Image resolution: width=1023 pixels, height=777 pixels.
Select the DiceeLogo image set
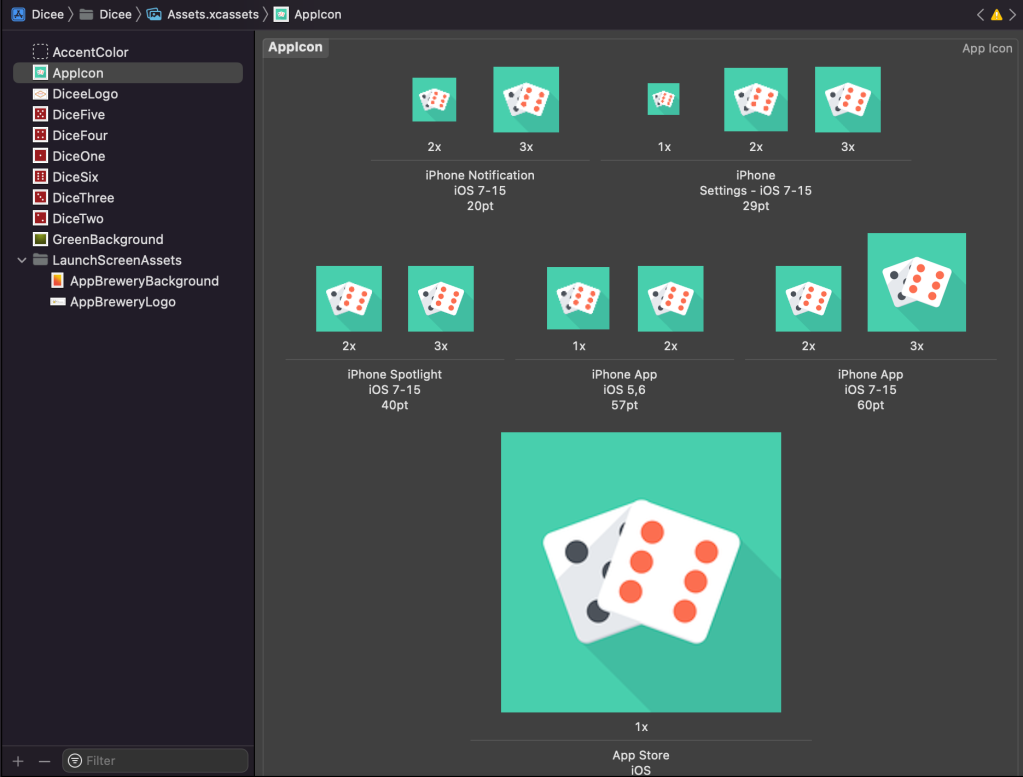pos(85,94)
